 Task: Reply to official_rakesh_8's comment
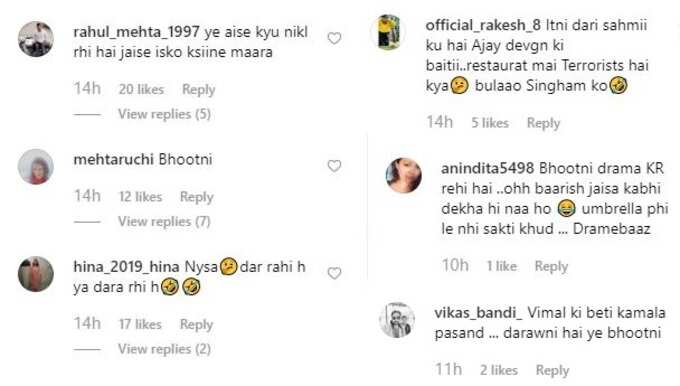point(543,123)
